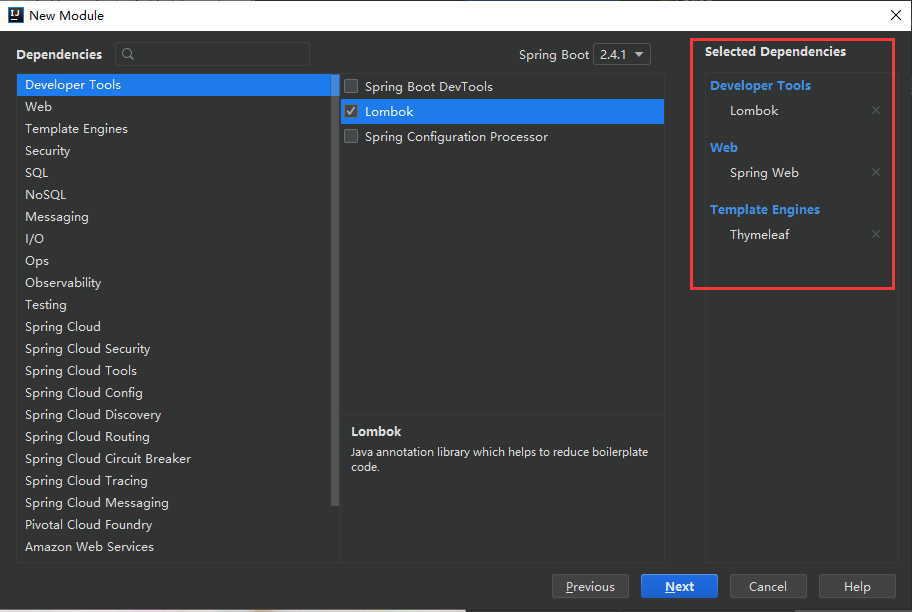The width and height of the screenshot is (912, 612).
Task: Select Spring Cloud Tools category
Action: pyautogui.click(x=173, y=371)
